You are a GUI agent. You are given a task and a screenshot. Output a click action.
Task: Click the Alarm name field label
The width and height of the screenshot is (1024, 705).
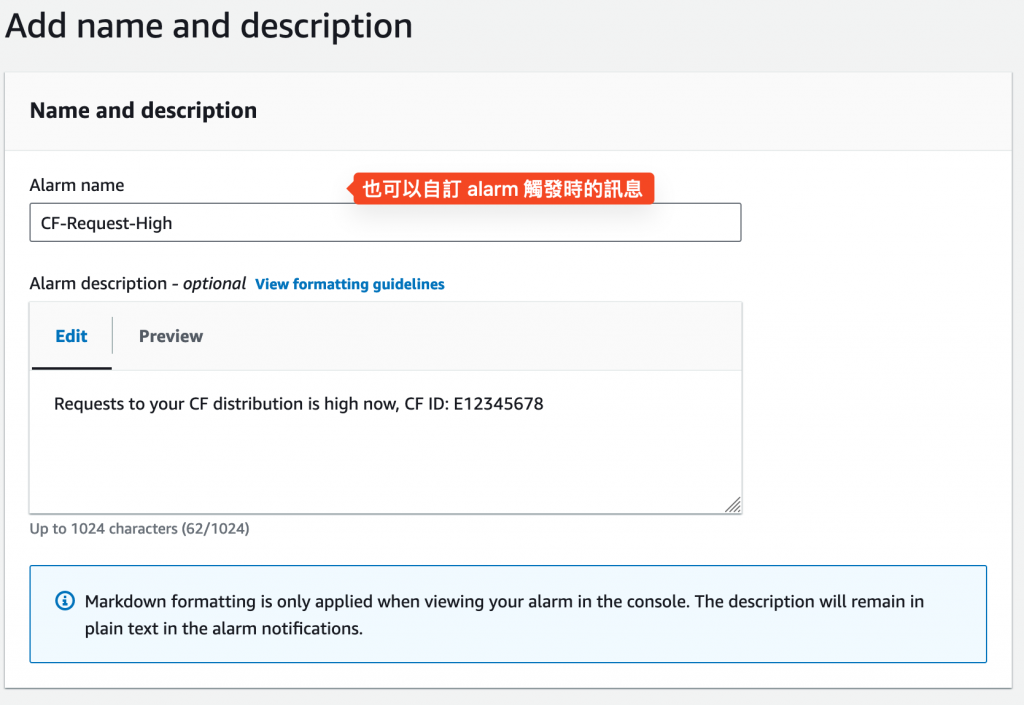77,185
